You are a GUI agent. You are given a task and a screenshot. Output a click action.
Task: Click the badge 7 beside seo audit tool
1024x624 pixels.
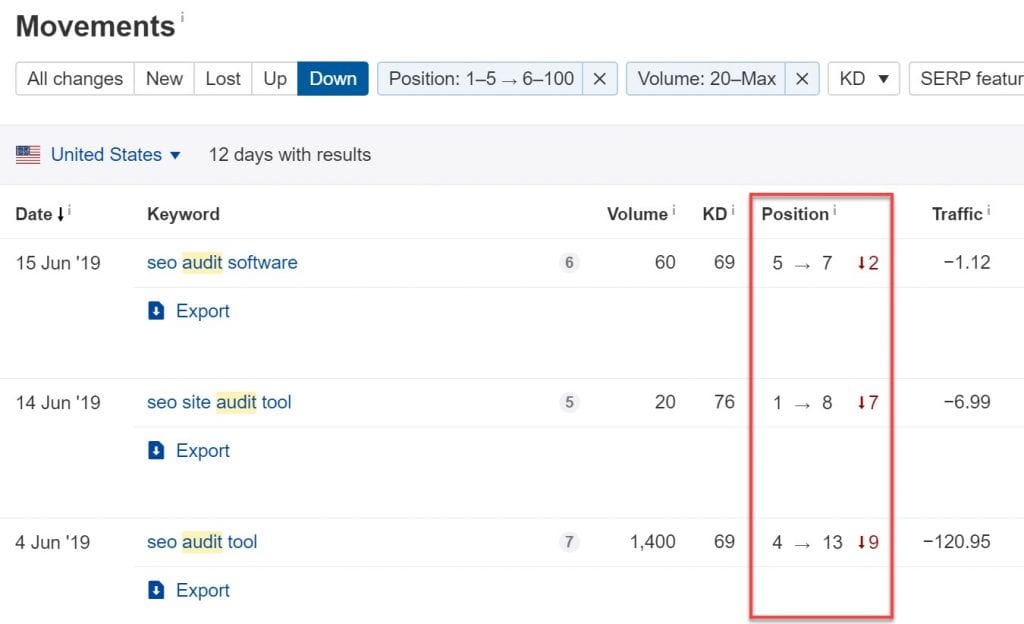[569, 542]
